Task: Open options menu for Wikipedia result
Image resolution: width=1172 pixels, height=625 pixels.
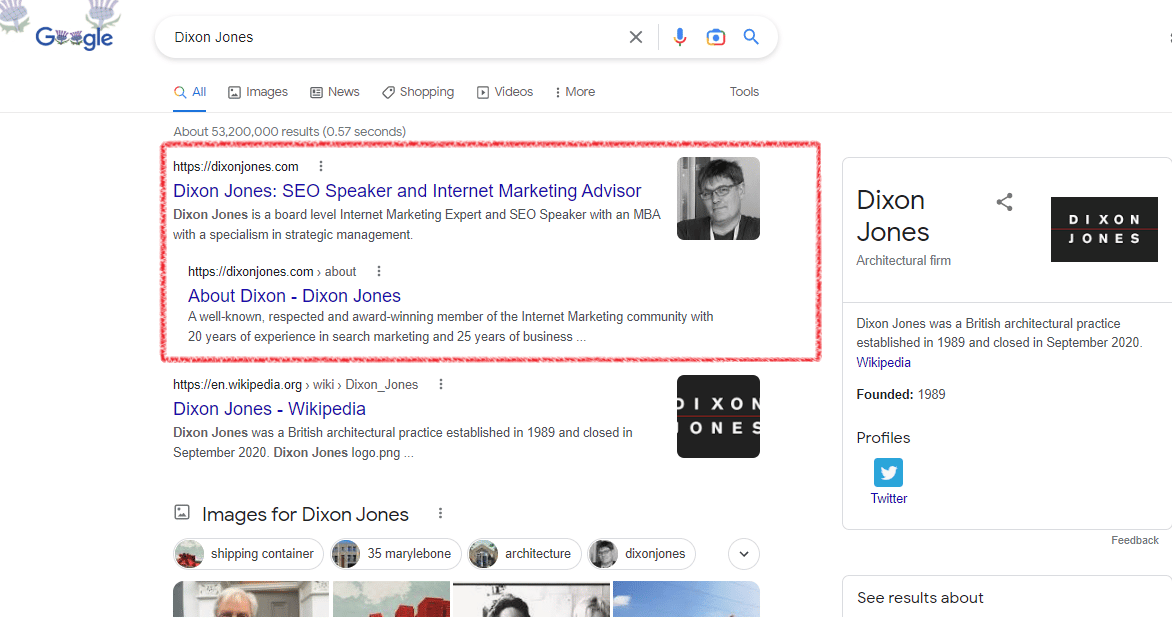Action: tap(441, 384)
